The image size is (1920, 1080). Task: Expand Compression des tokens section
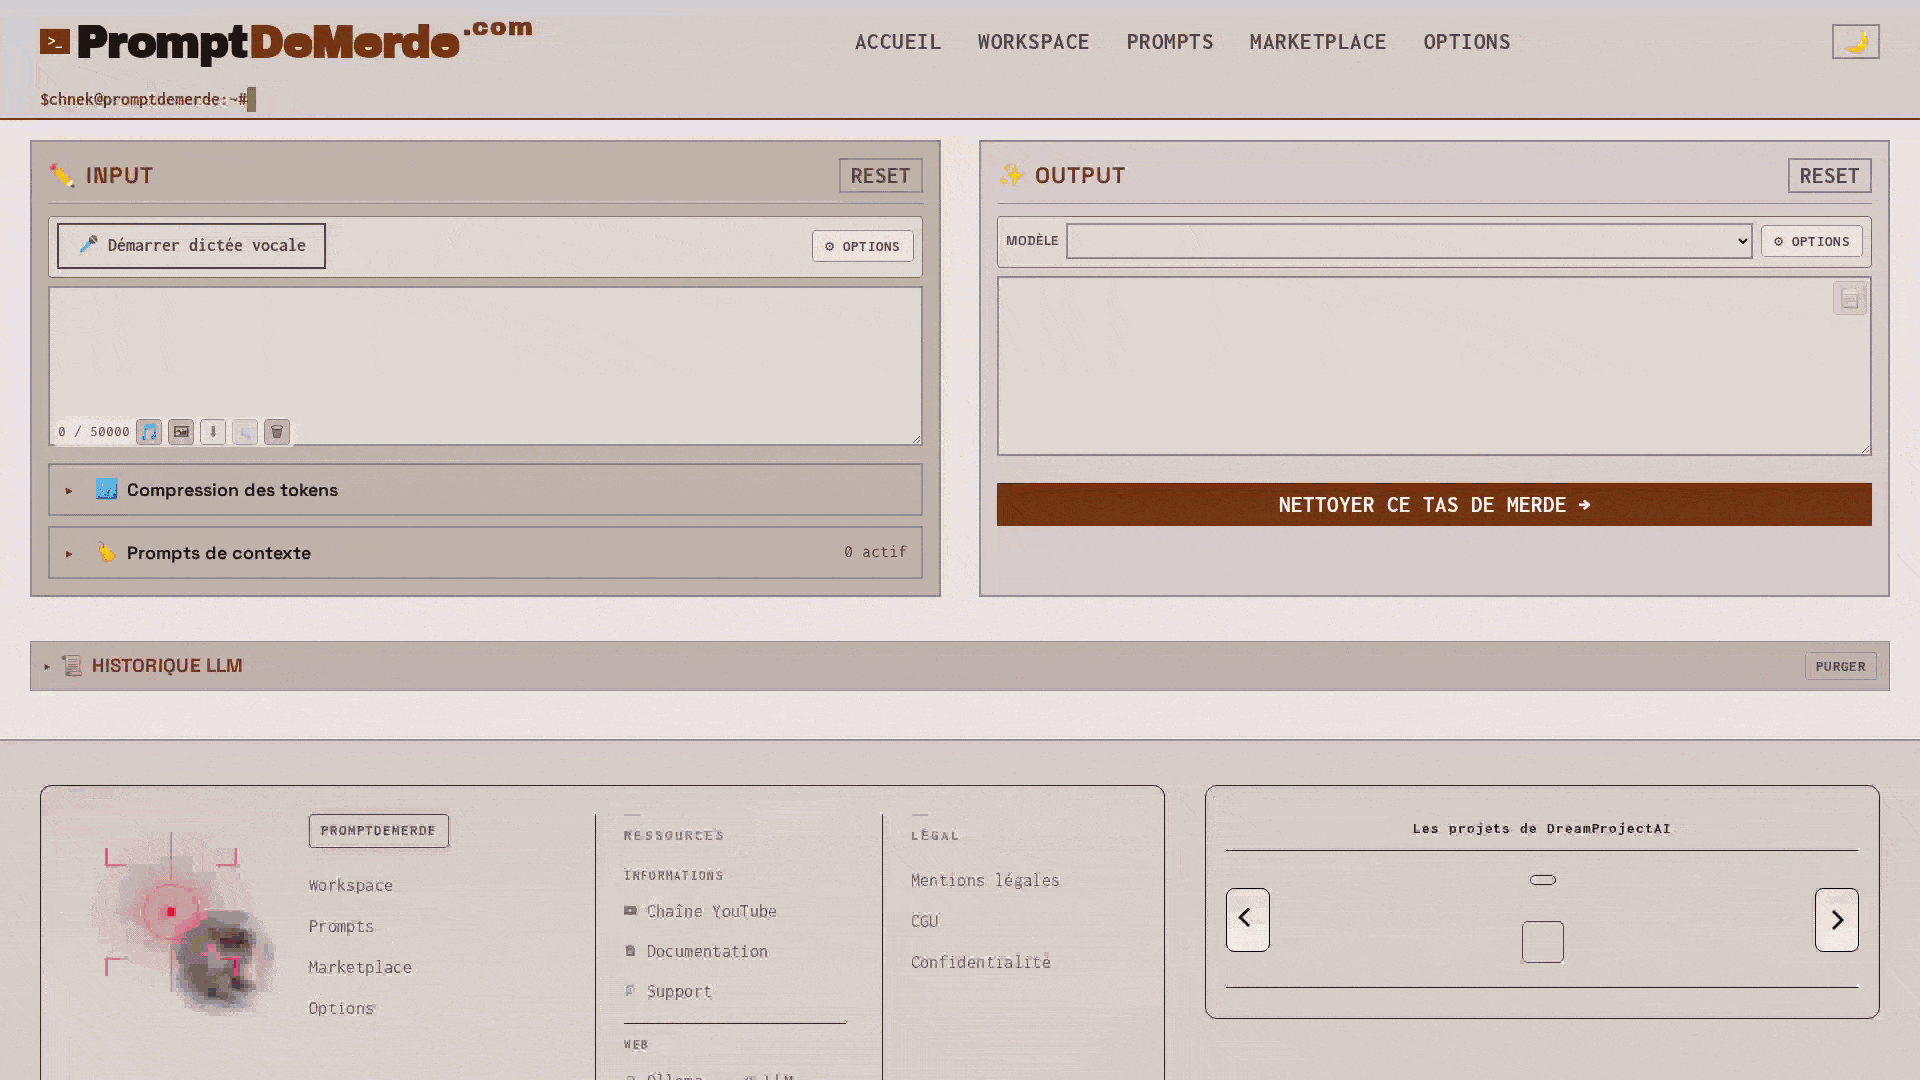point(485,490)
